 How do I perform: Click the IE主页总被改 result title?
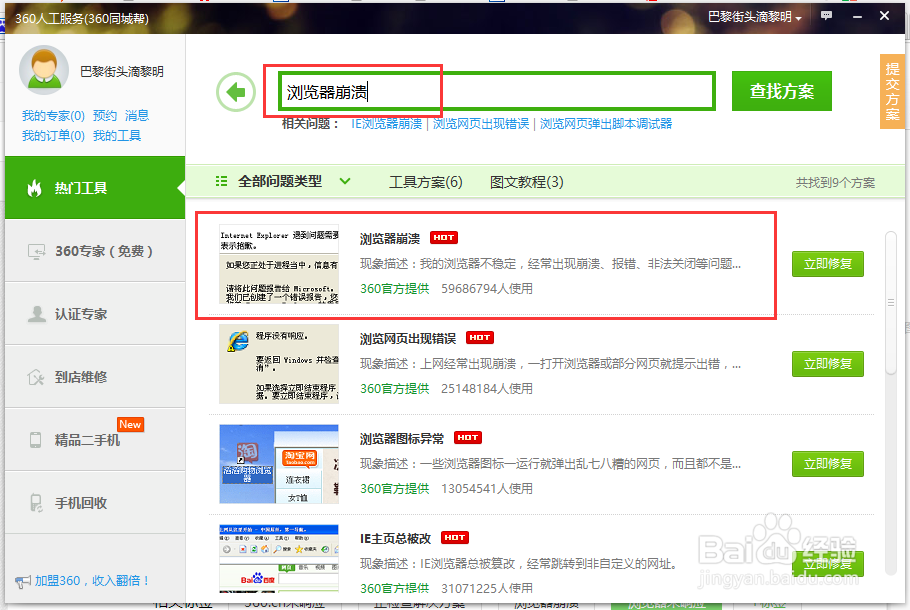[395, 539]
